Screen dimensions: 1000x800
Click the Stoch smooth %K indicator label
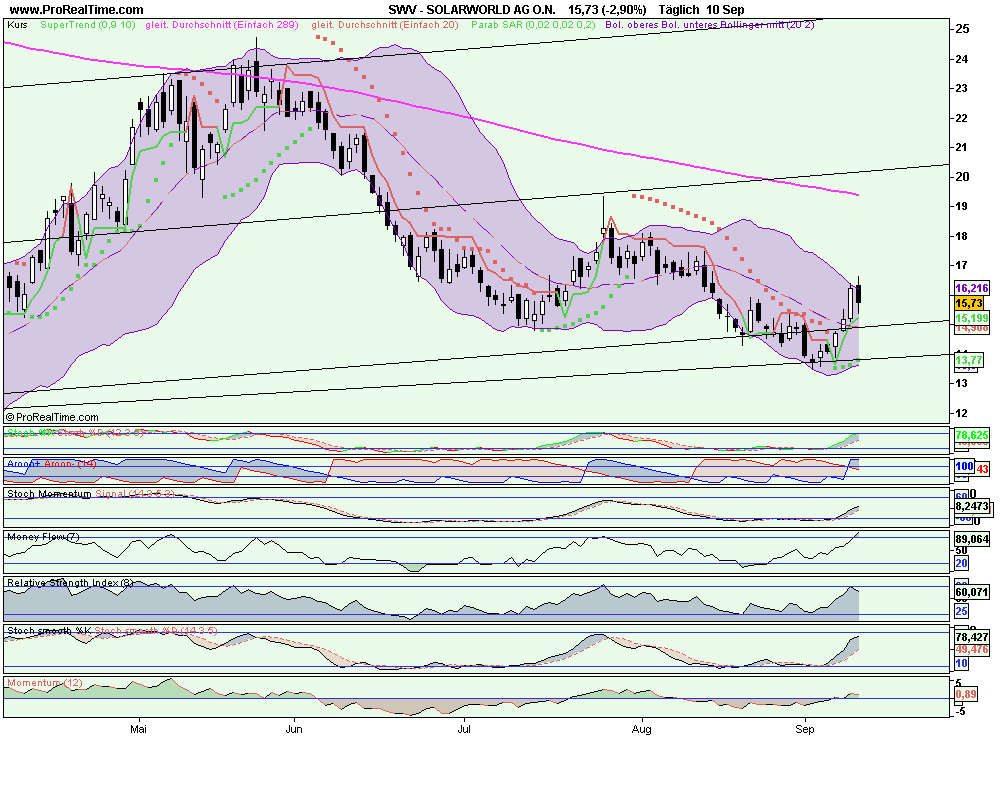tap(49, 631)
